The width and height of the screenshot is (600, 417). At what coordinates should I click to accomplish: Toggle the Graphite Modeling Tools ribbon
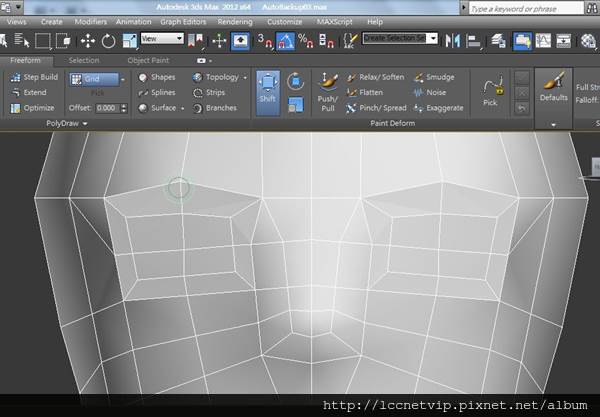coord(522,41)
